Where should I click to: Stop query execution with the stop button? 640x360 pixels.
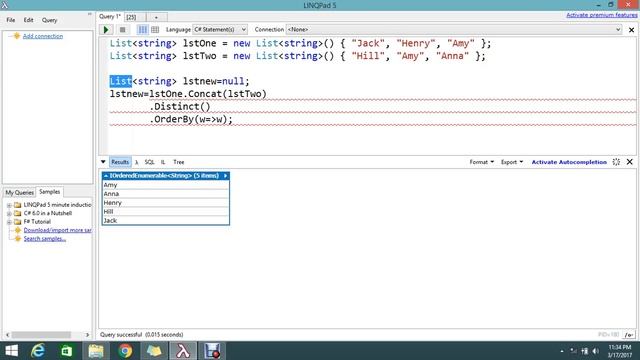coord(122,29)
